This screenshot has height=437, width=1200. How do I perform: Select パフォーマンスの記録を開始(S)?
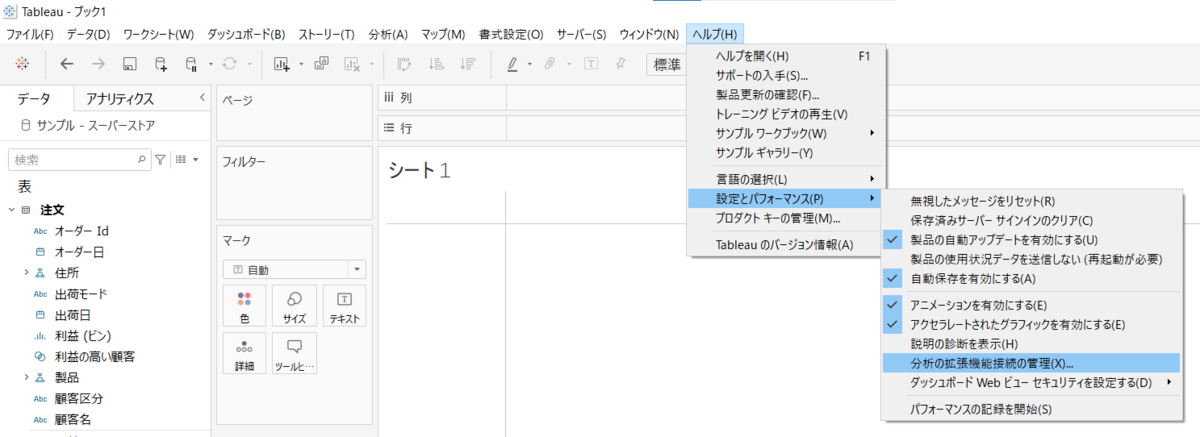[1033, 409]
